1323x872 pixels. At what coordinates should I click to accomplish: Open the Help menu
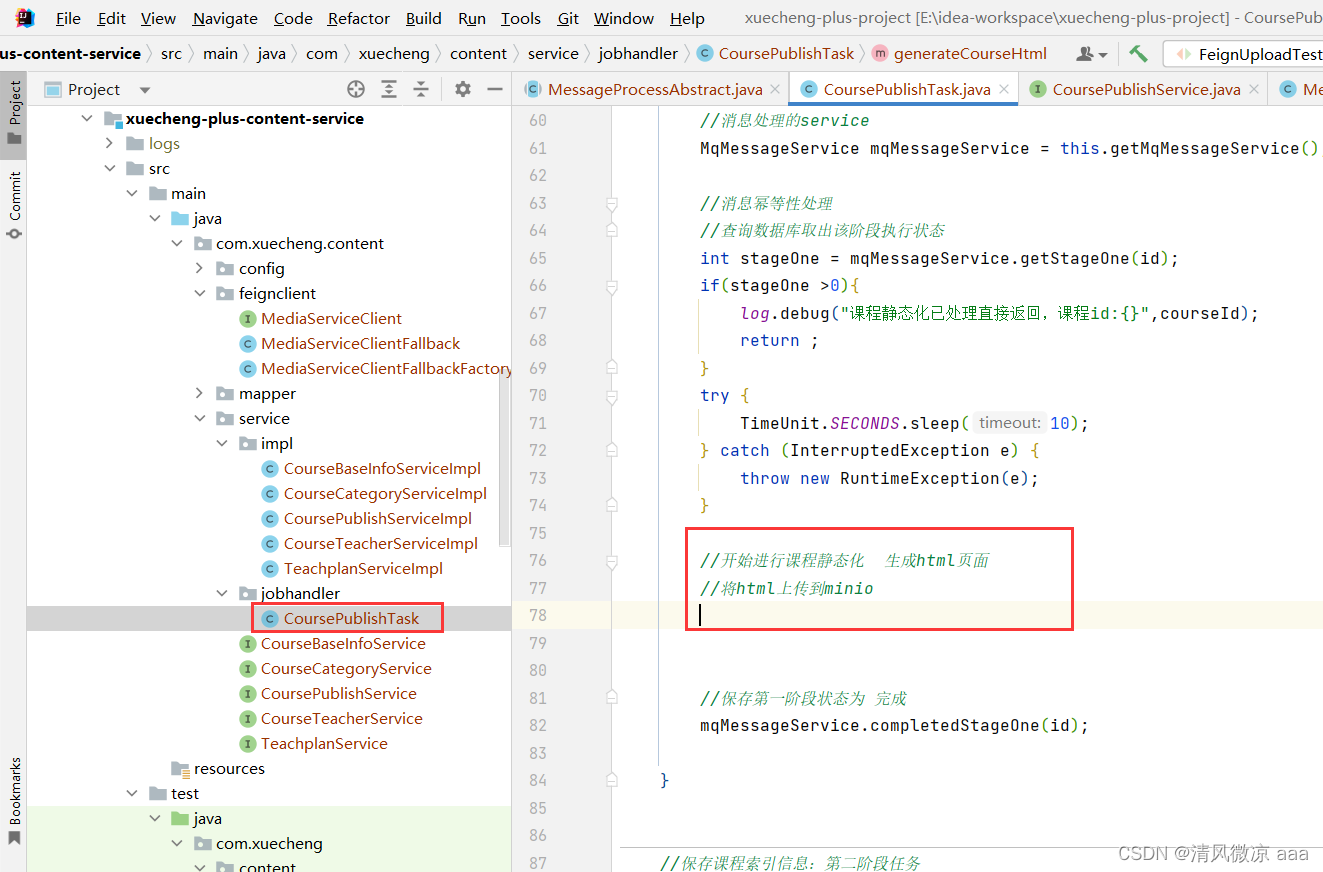point(687,18)
